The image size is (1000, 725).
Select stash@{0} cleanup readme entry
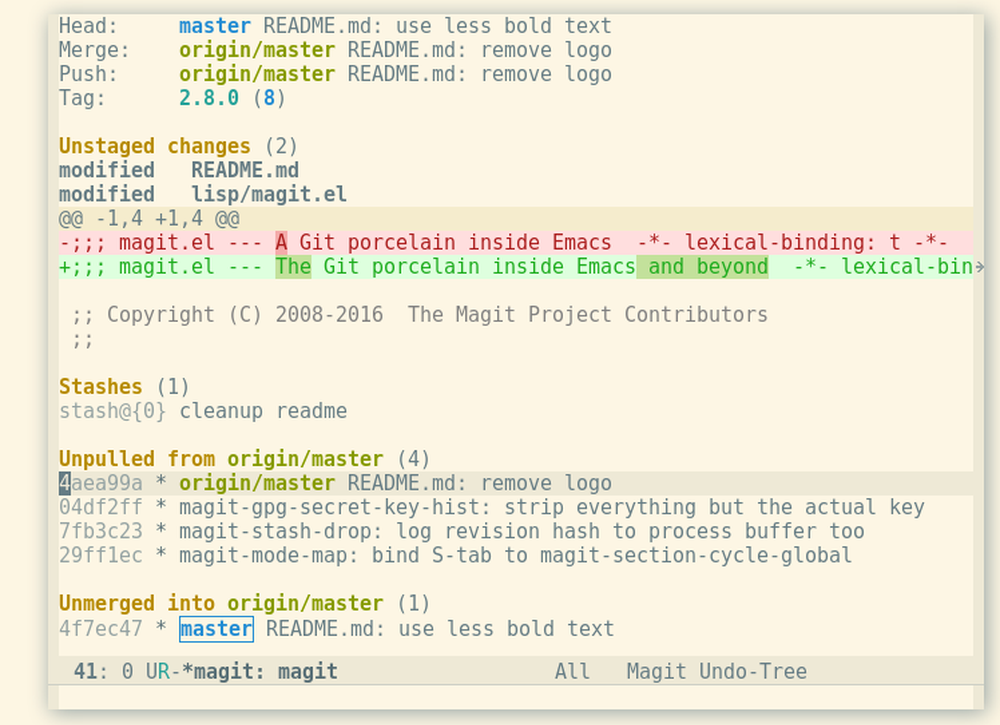point(203,411)
